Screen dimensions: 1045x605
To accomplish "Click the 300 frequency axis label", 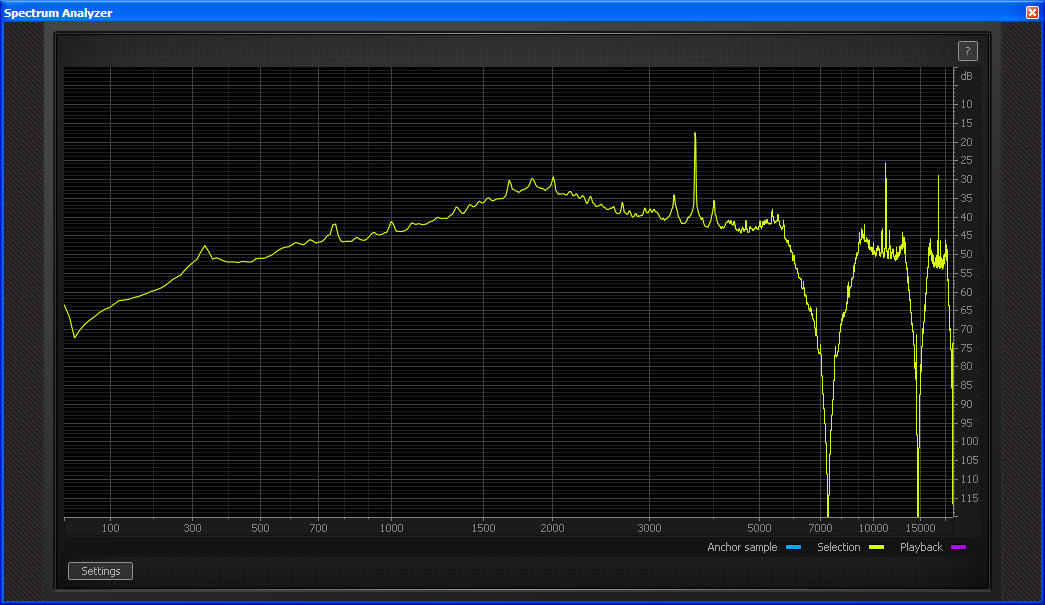I will tap(192, 528).
